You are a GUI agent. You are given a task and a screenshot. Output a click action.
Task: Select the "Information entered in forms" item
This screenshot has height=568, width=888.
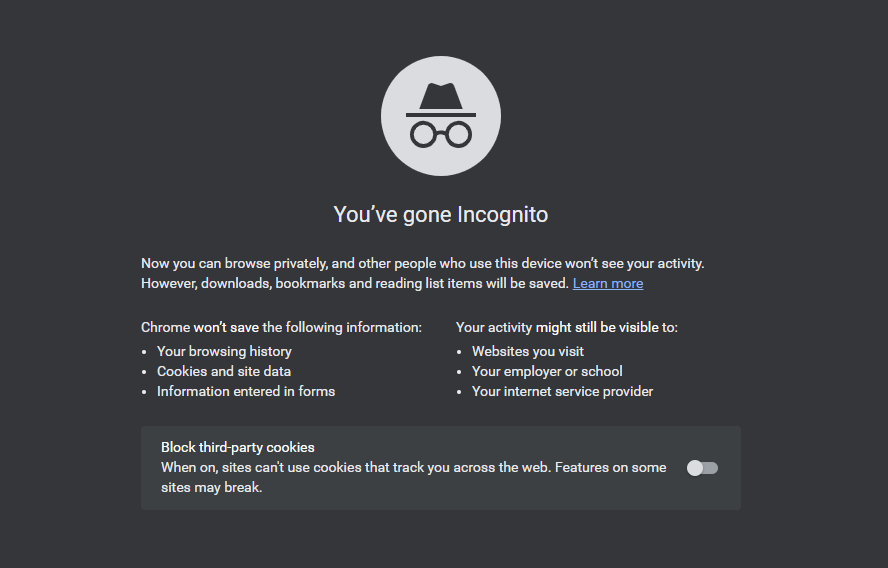(x=246, y=392)
